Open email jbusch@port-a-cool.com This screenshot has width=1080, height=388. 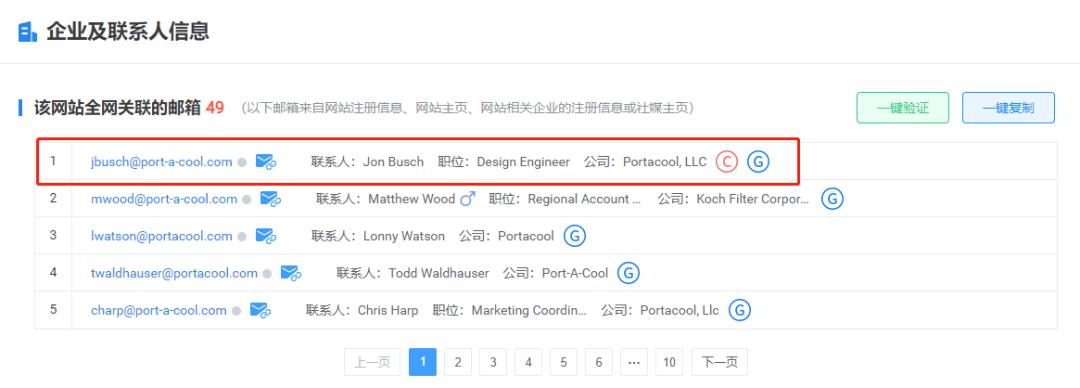point(161,162)
